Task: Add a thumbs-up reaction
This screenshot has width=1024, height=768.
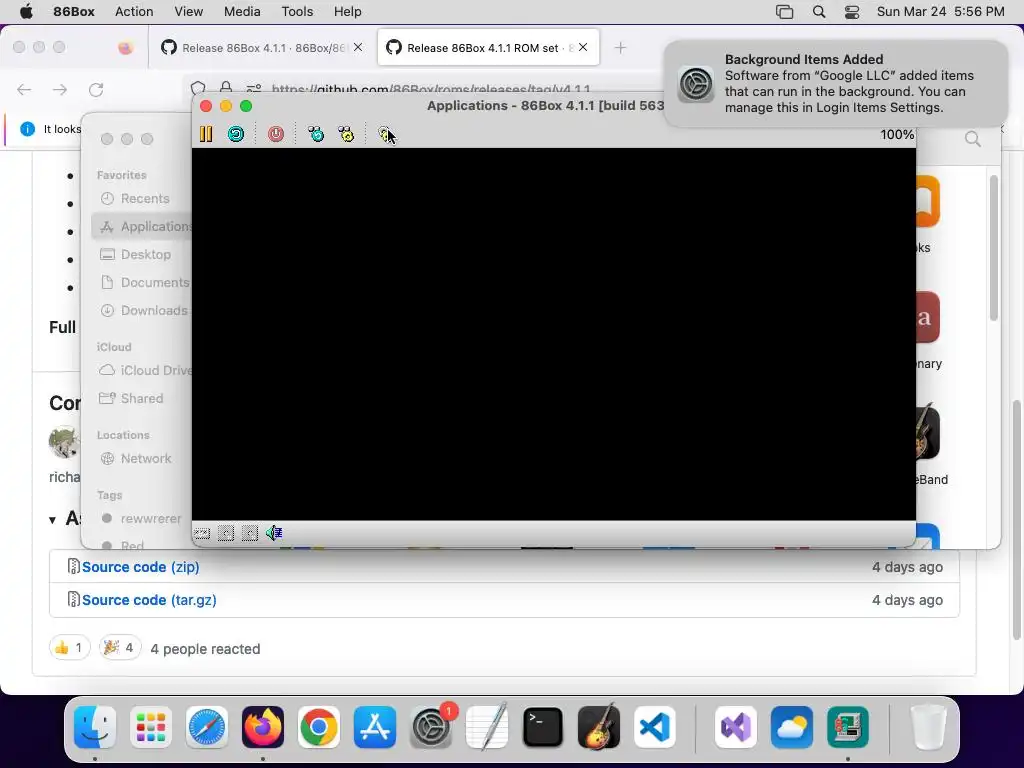Action: pos(69,648)
